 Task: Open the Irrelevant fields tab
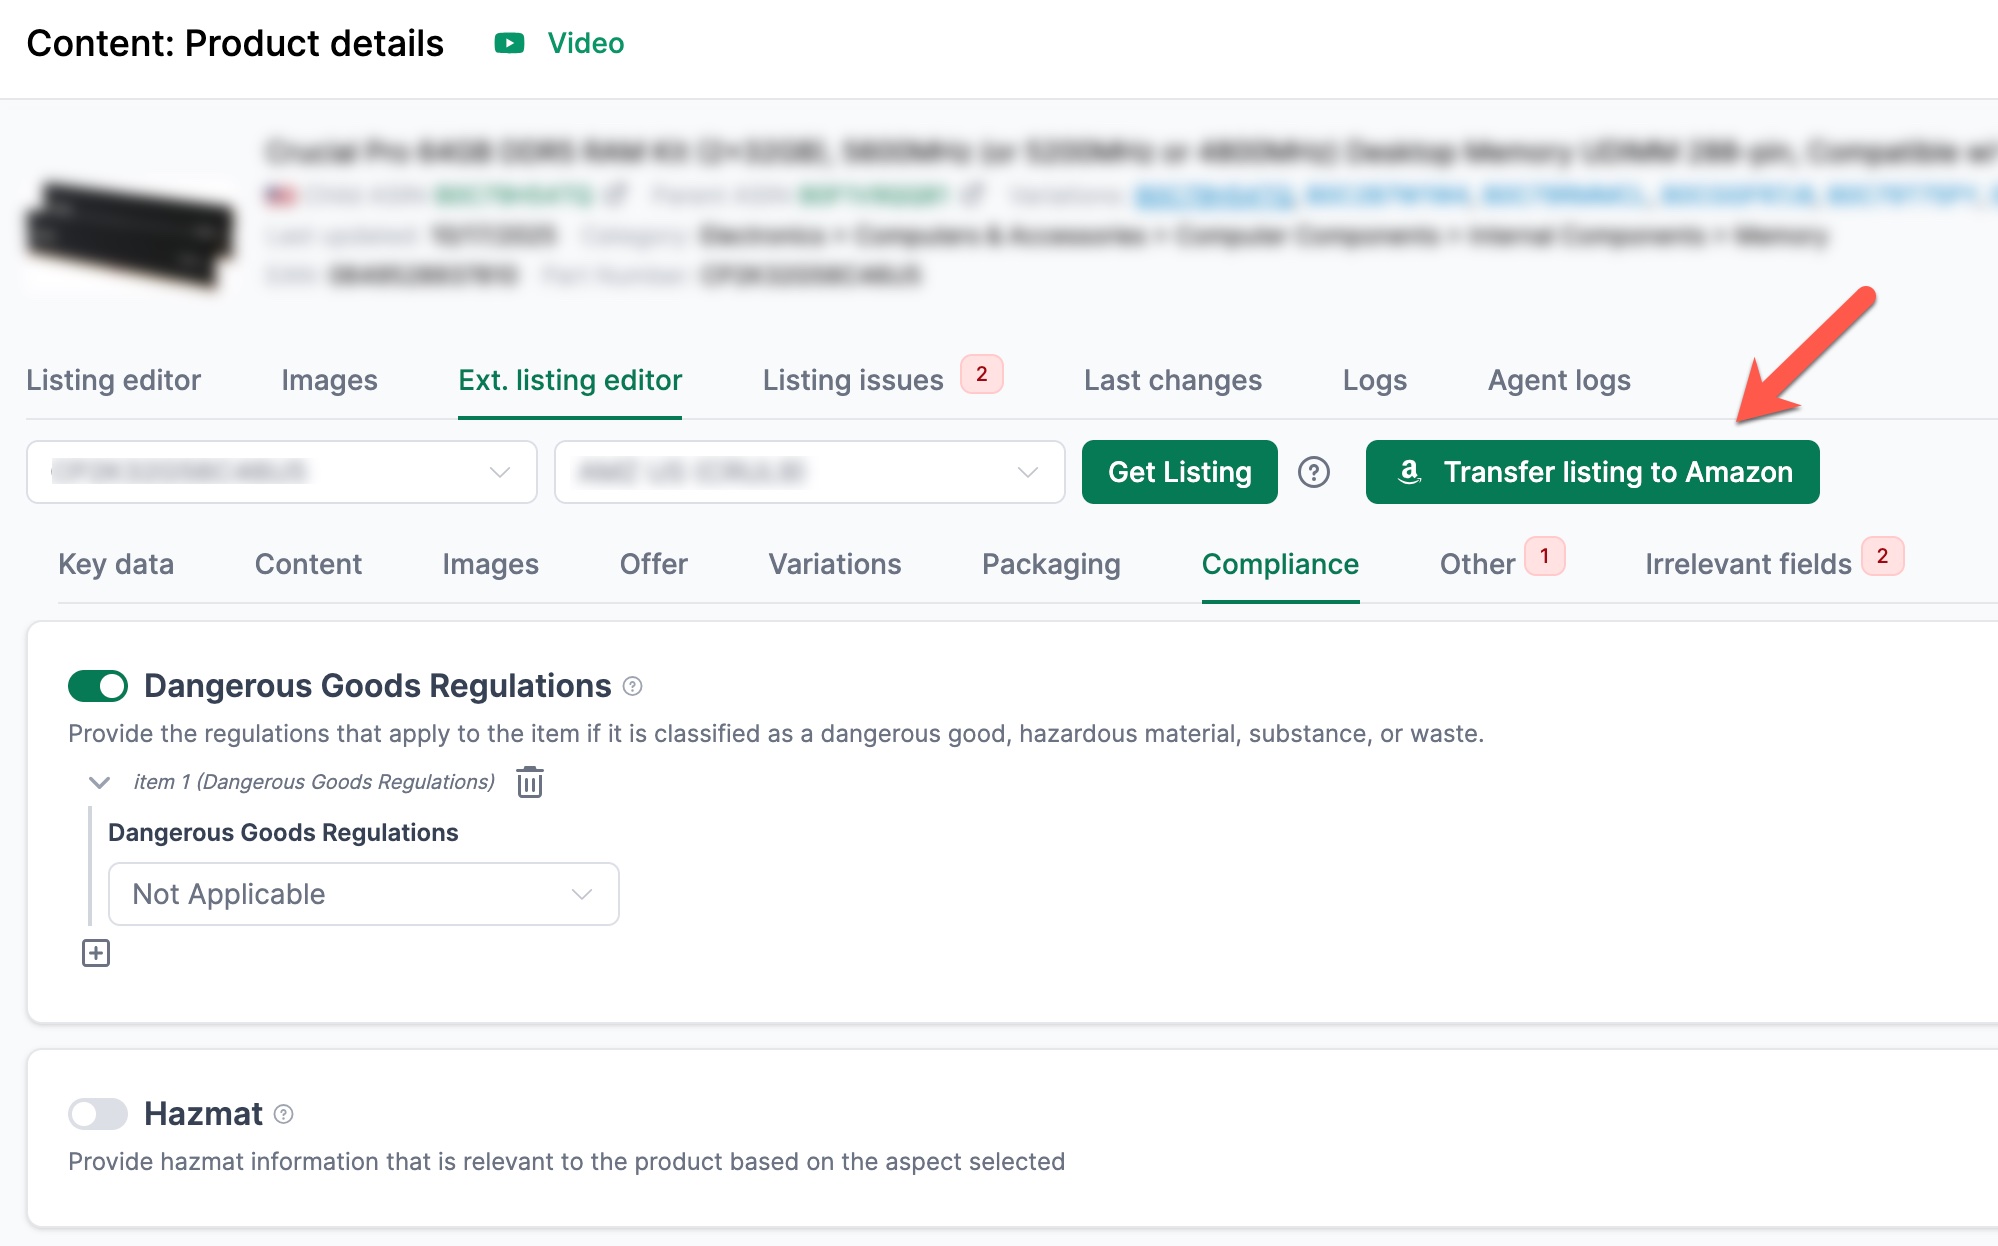point(1748,564)
